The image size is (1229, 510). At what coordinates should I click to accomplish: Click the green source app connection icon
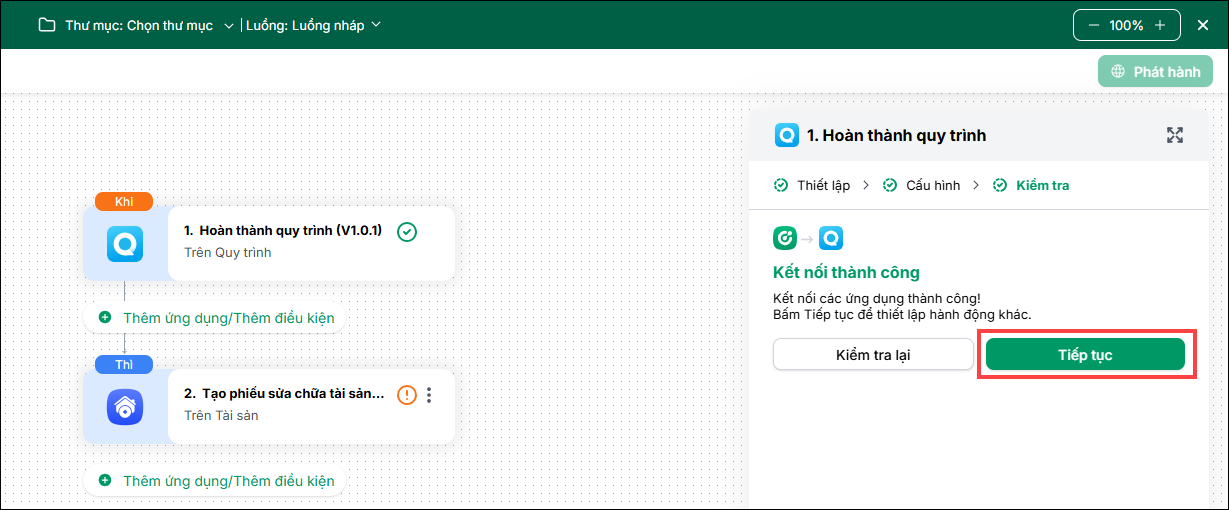tap(785, 238)
